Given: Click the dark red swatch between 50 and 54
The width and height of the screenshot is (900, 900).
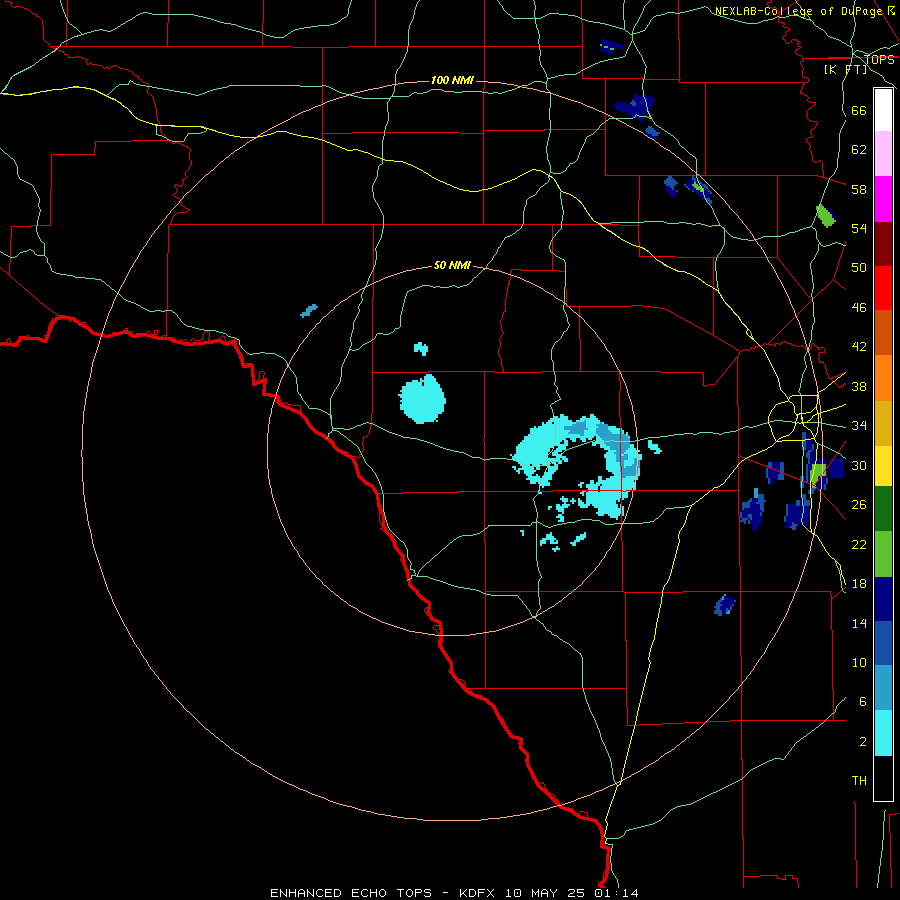Looking at the screenshot, I should pyautogui.click(x=883, y=244).
